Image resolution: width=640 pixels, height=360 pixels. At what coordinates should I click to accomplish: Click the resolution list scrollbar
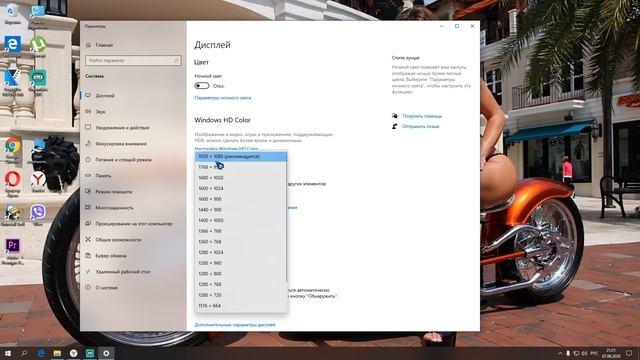click(x=287, y=220)
